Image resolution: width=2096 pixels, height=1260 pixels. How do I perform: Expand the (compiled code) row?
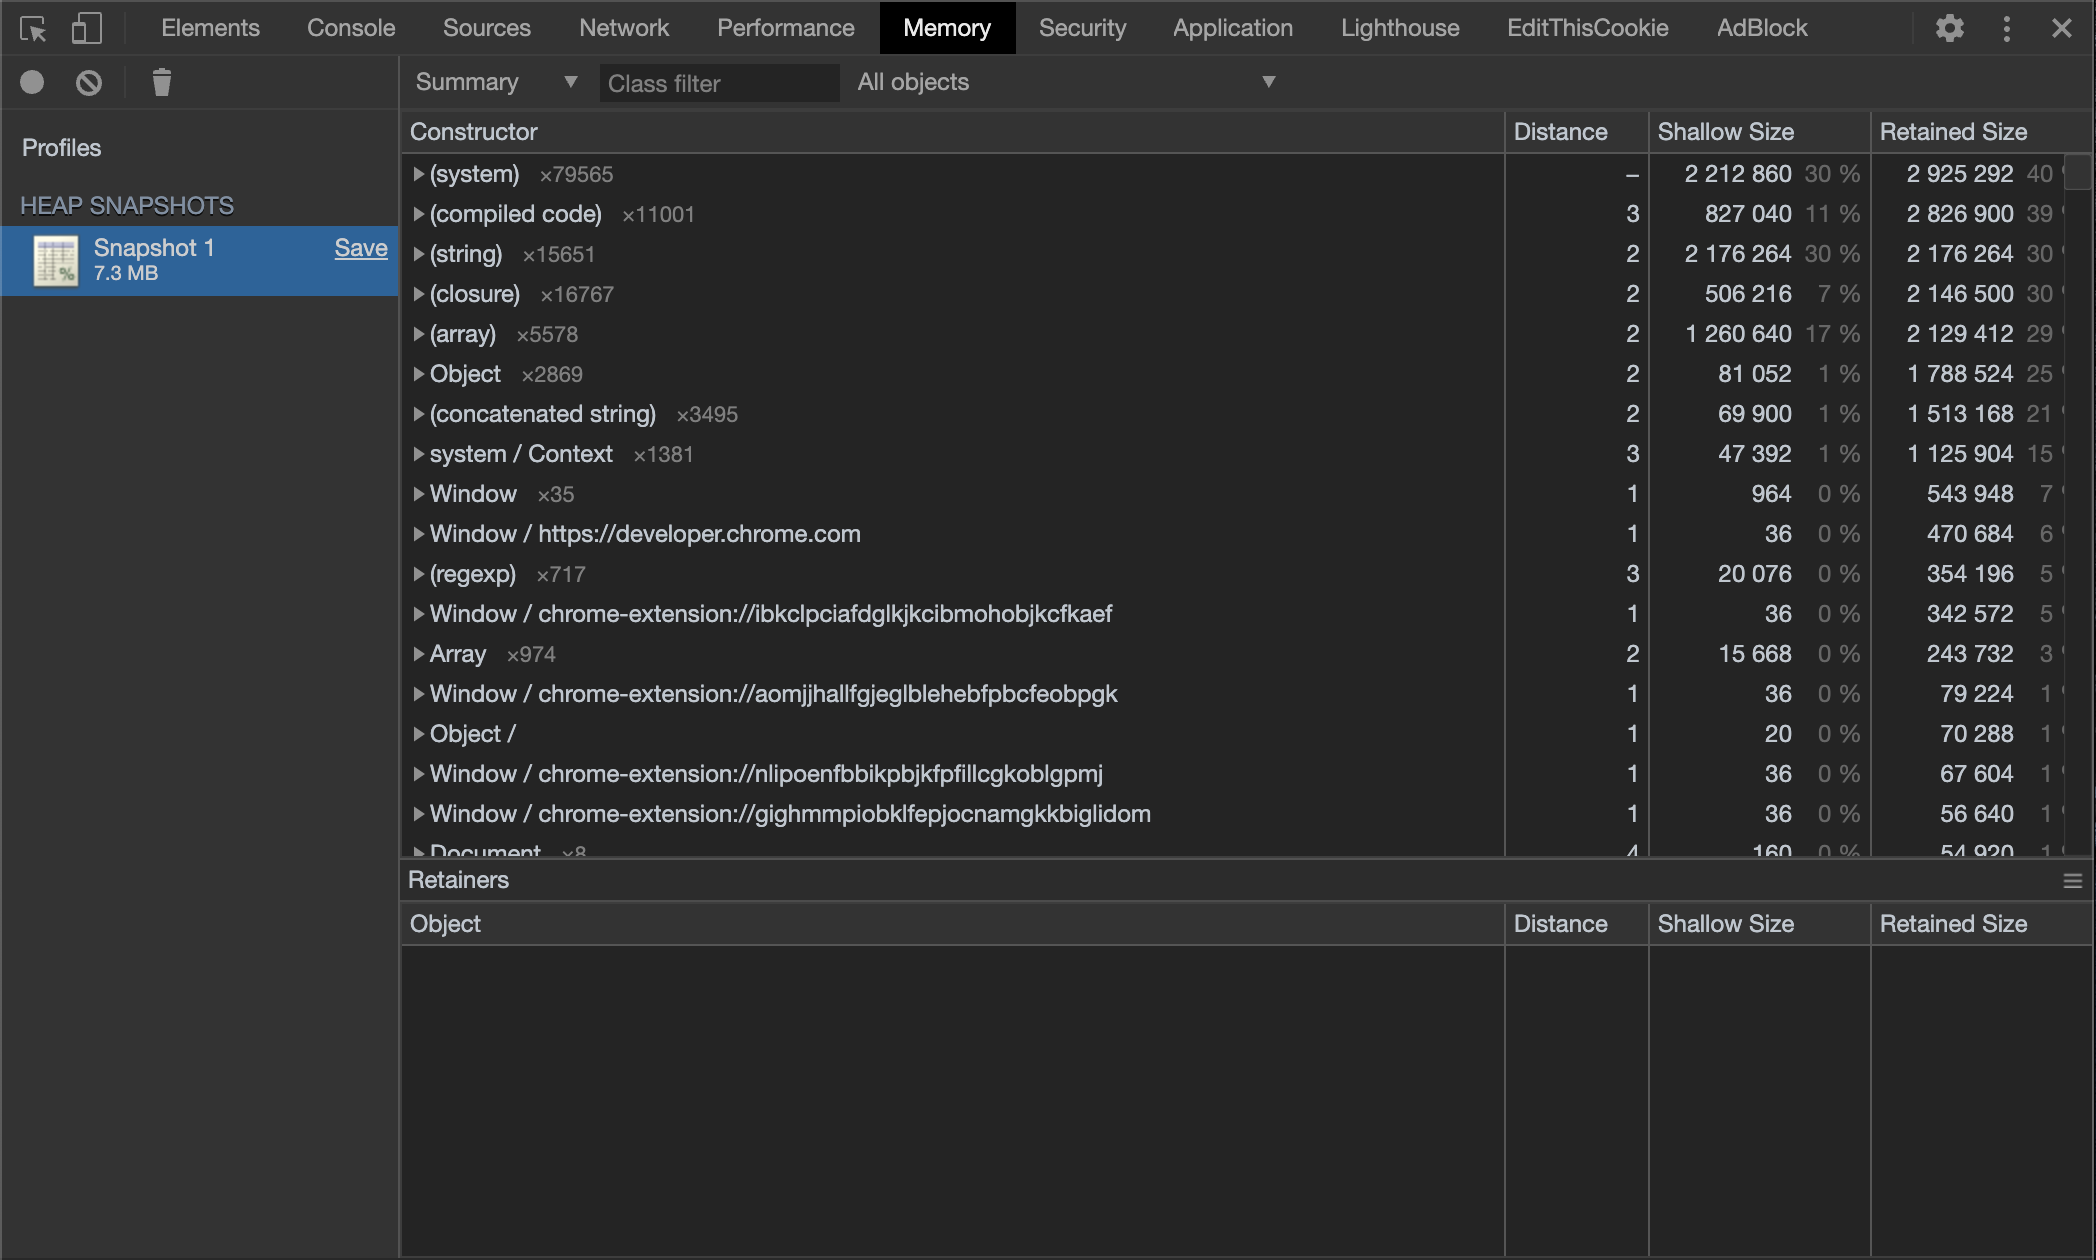pos(419,214)
